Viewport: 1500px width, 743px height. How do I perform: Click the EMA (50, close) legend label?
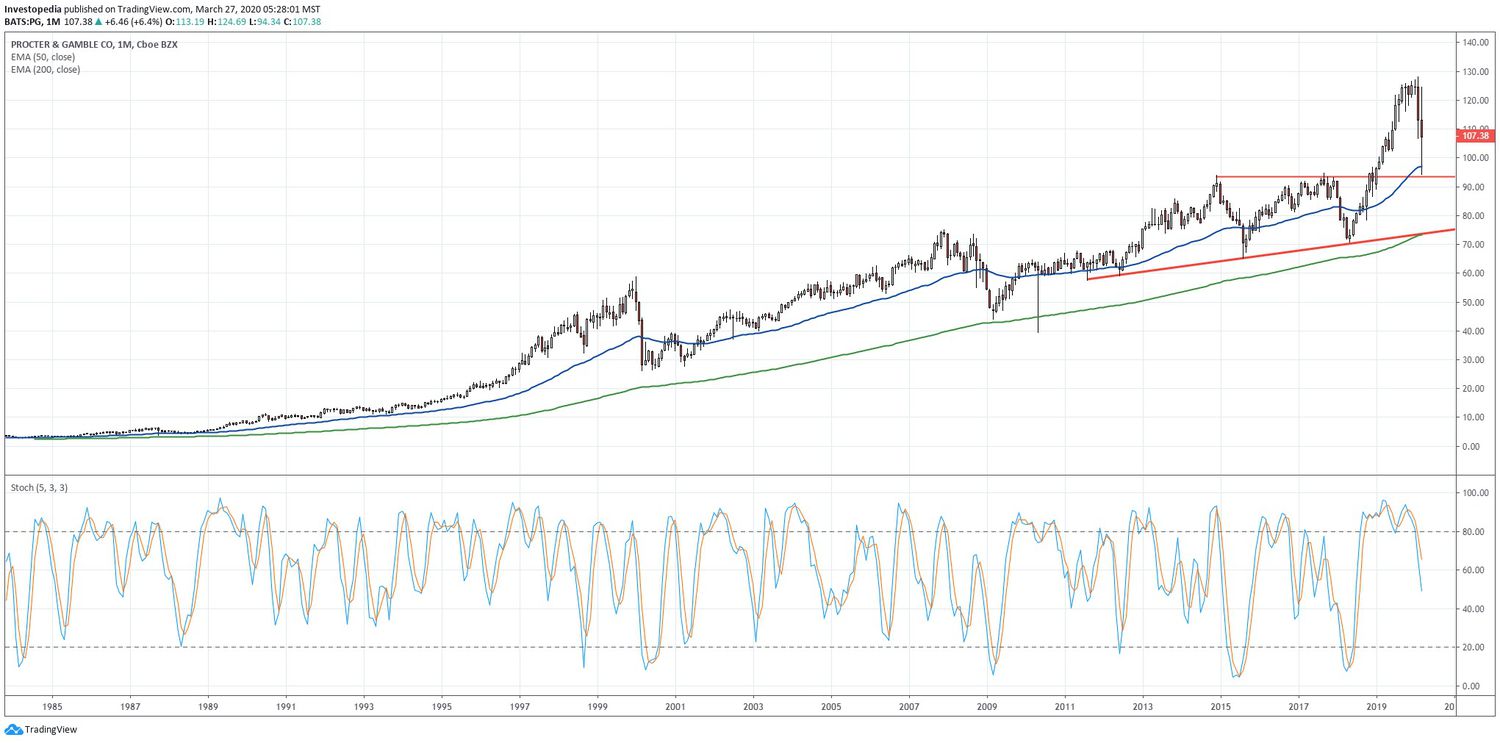(x=43, y=57)
